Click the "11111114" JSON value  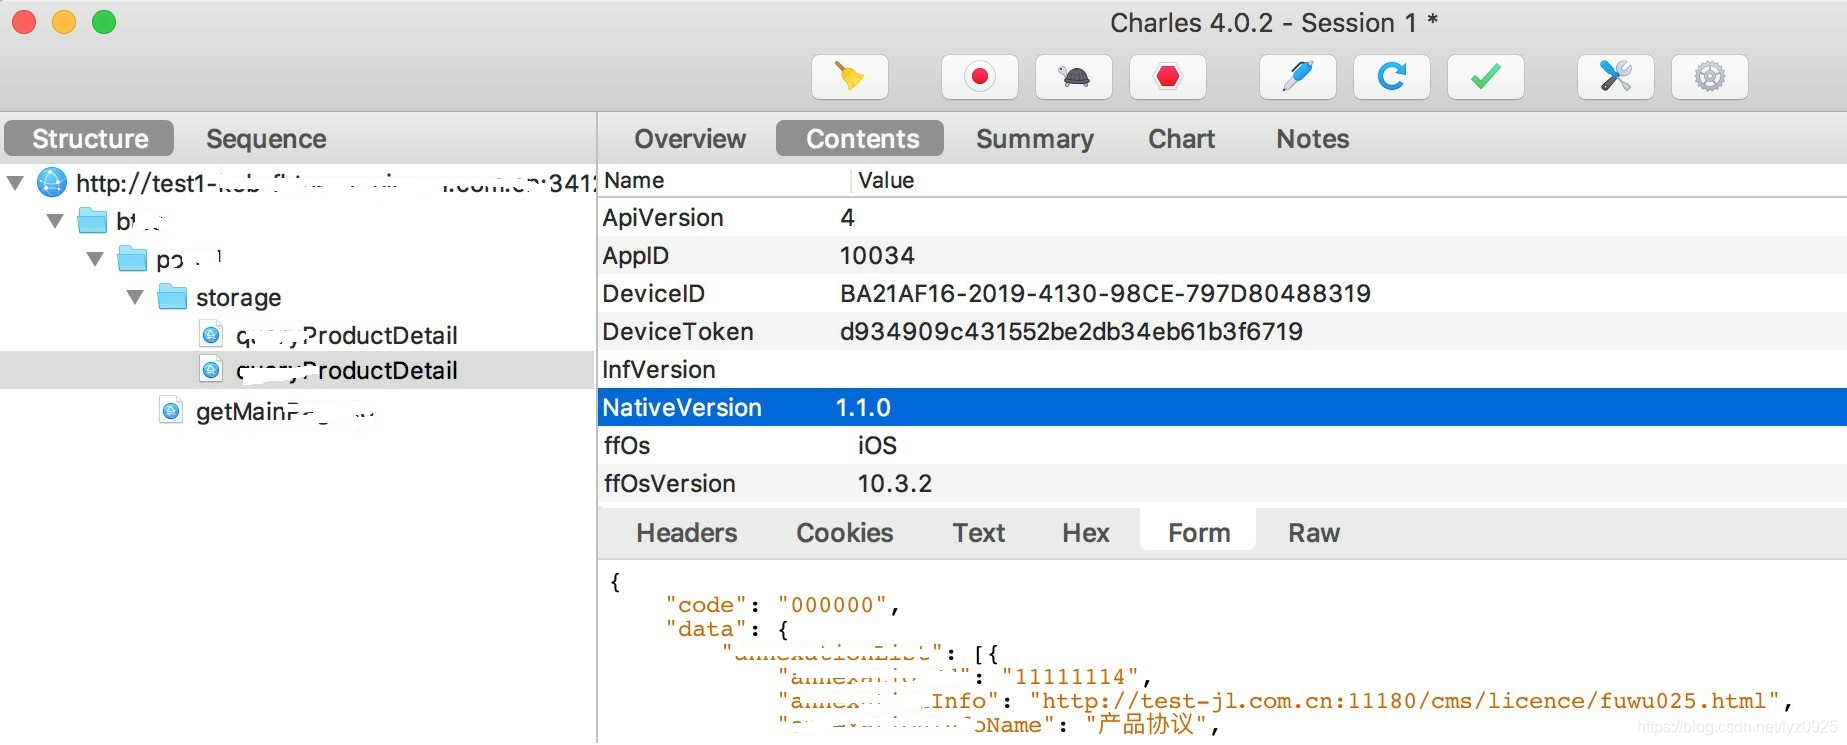1070,676
